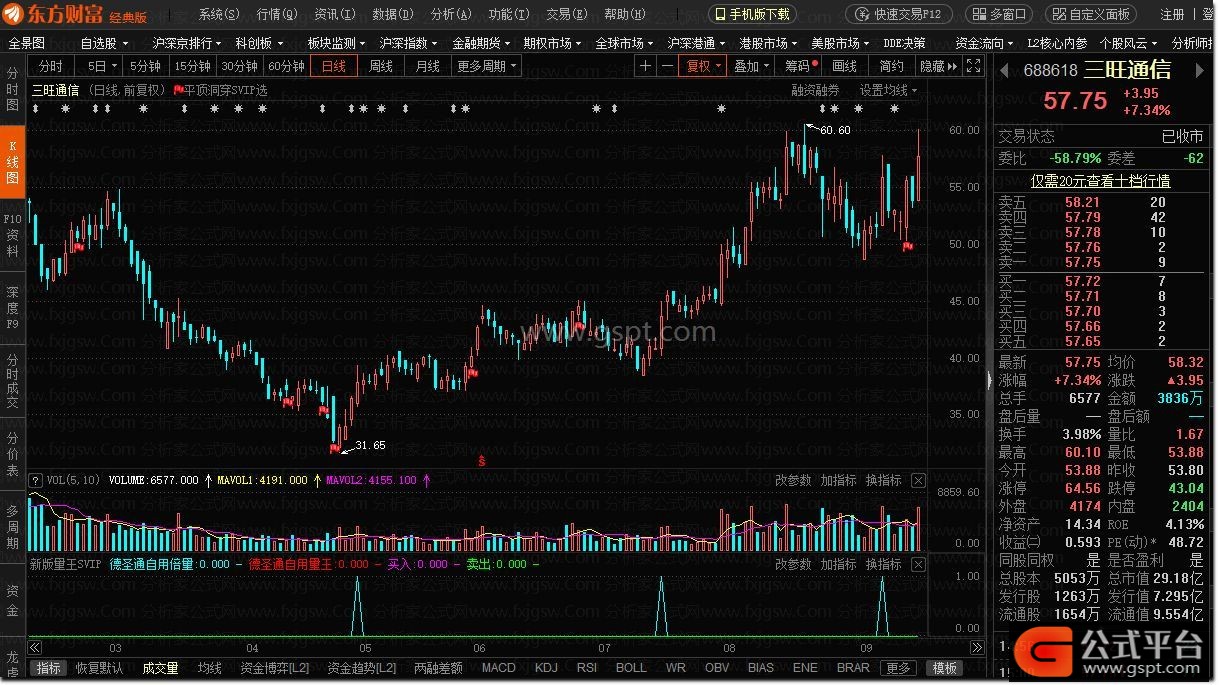Open 分时图 sidebar view
Viewport: 1219px width, 685px height.
coord(12,90)
